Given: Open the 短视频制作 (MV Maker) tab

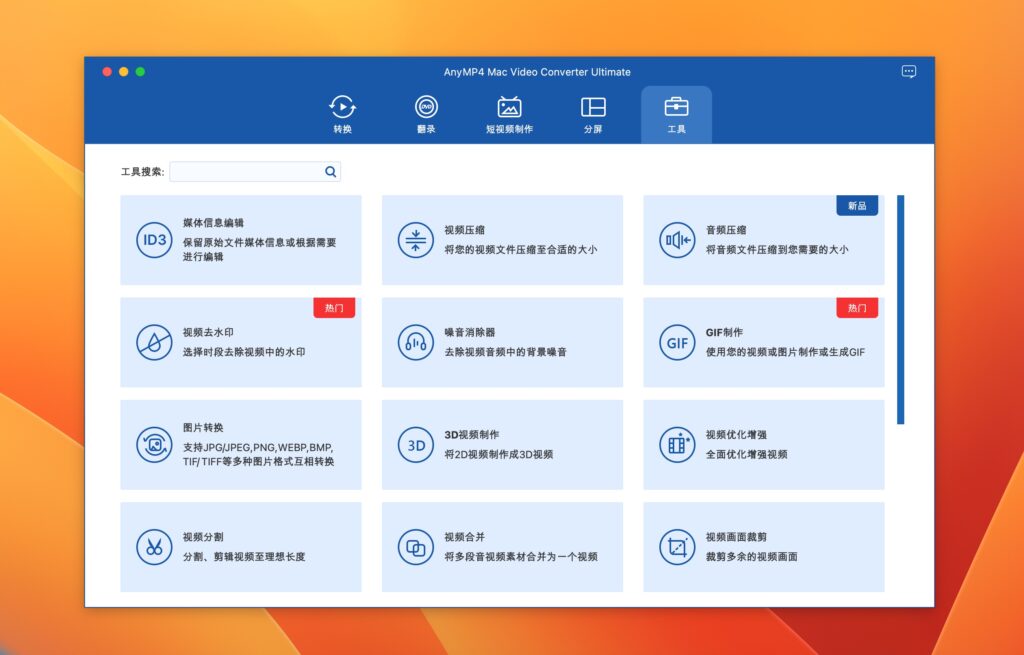Looking at the screenshot, I should [508, 113].
